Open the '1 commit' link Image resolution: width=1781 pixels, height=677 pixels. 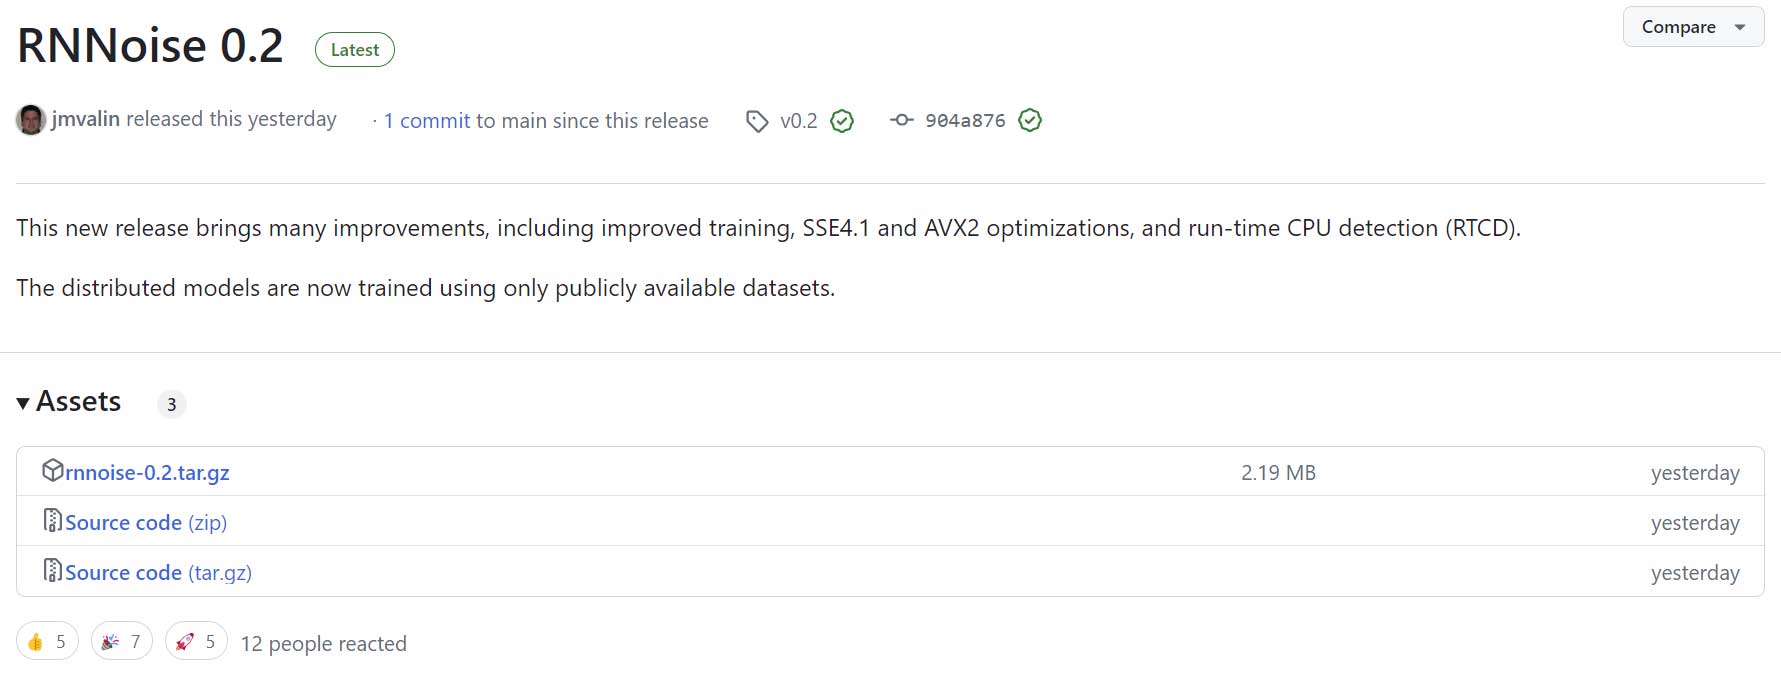tap(427, 121)
